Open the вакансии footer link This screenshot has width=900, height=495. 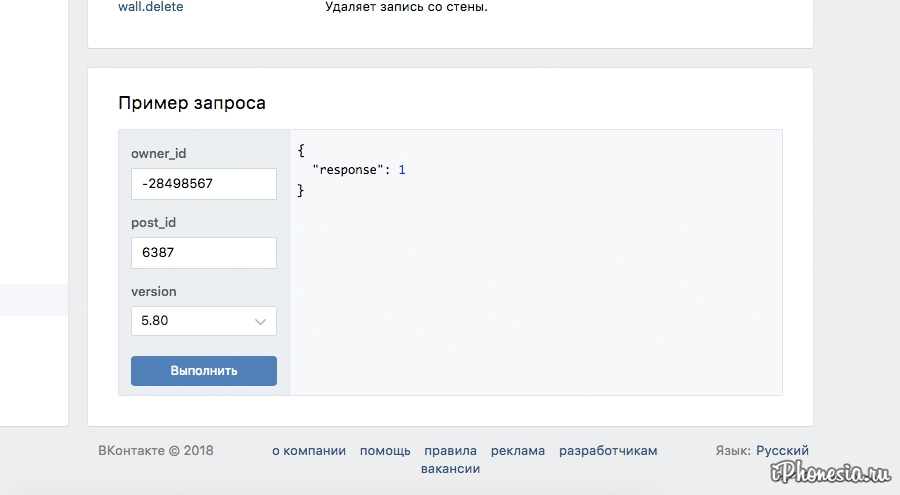451,469
